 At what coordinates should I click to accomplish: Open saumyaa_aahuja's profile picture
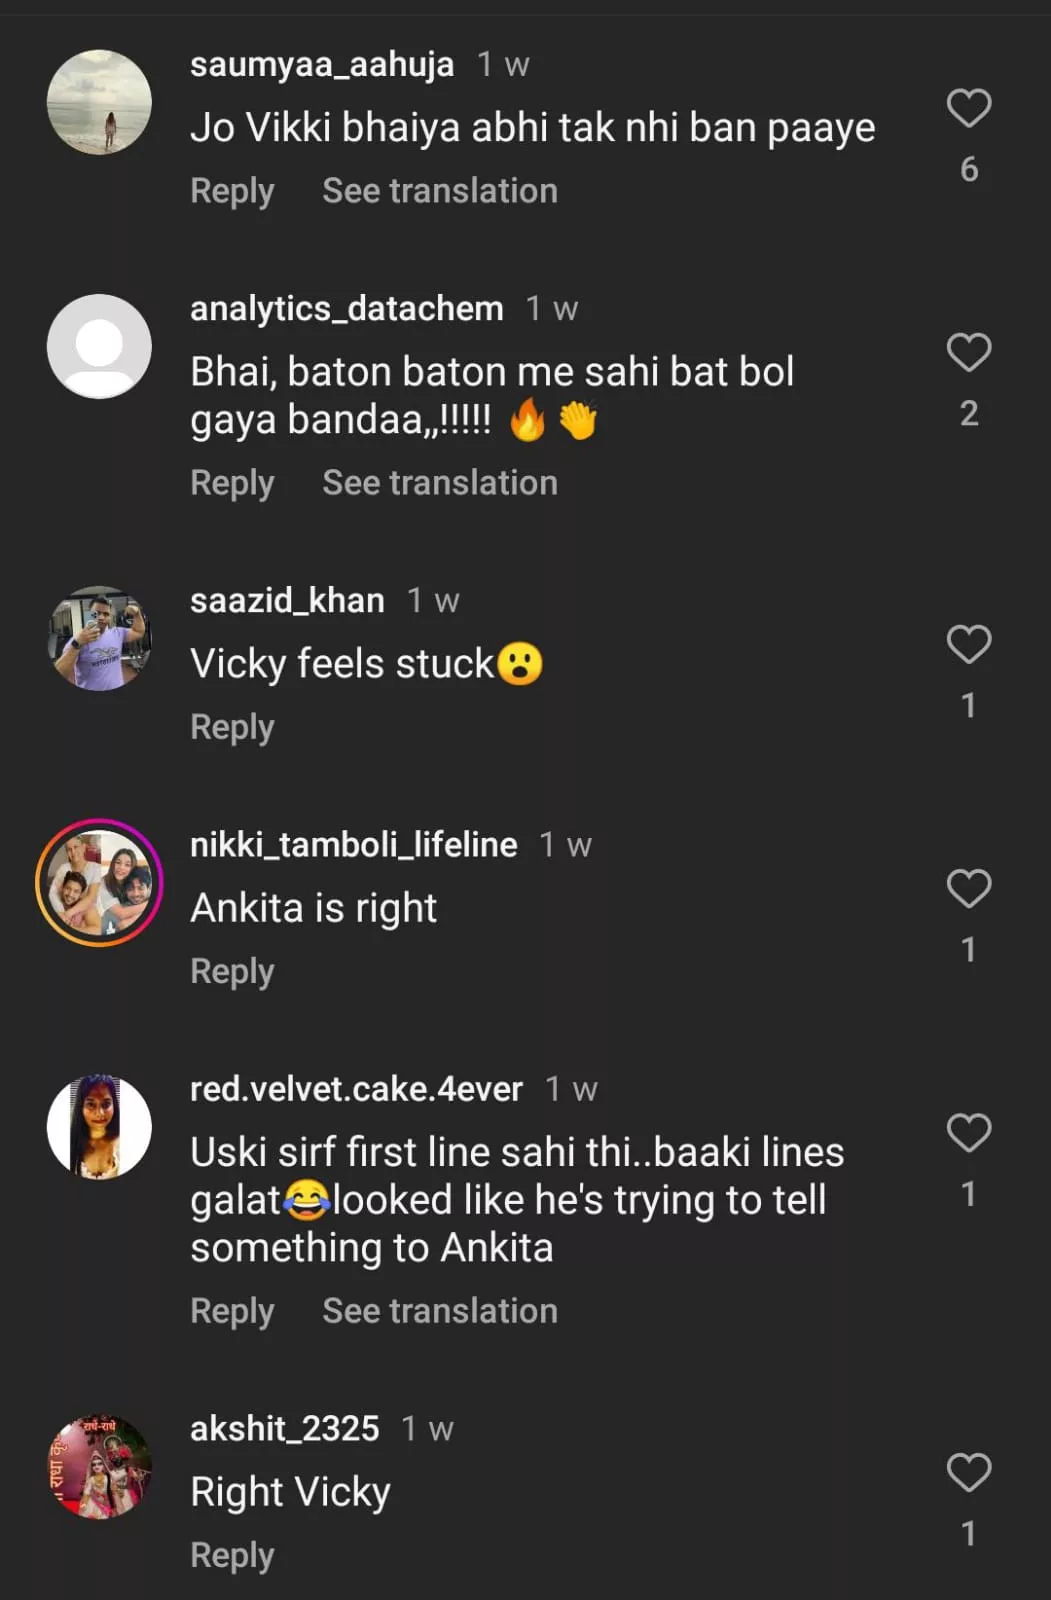click(x=100, y=102)
